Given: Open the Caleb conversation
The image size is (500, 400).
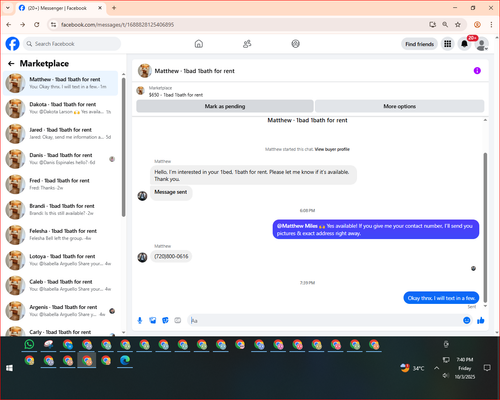Looking at the screenshot, I should [61, 285].
